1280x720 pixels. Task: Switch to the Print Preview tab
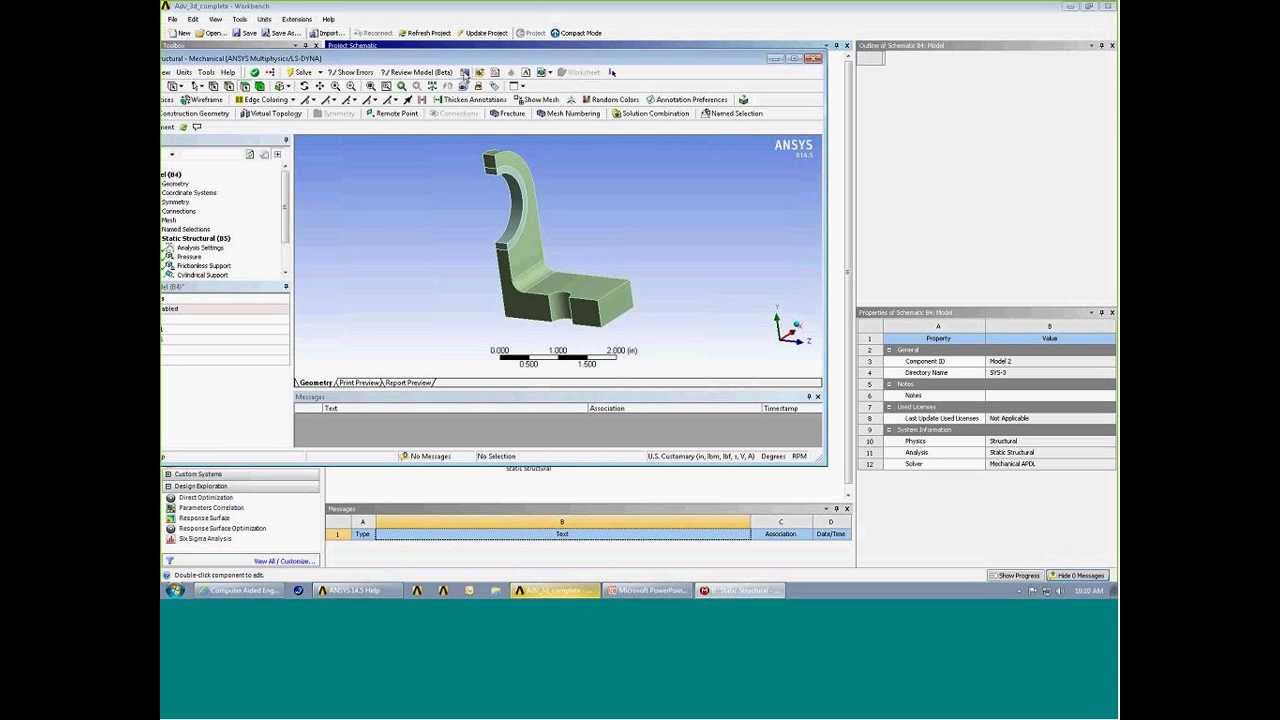pyautogui.click(x=359, y=383)
